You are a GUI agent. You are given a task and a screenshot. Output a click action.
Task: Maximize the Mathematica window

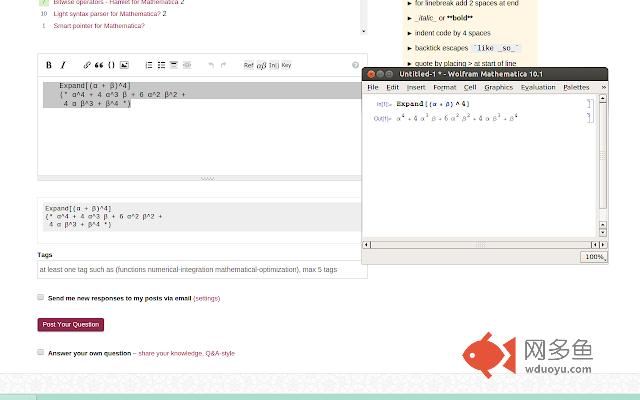point(389,74)
